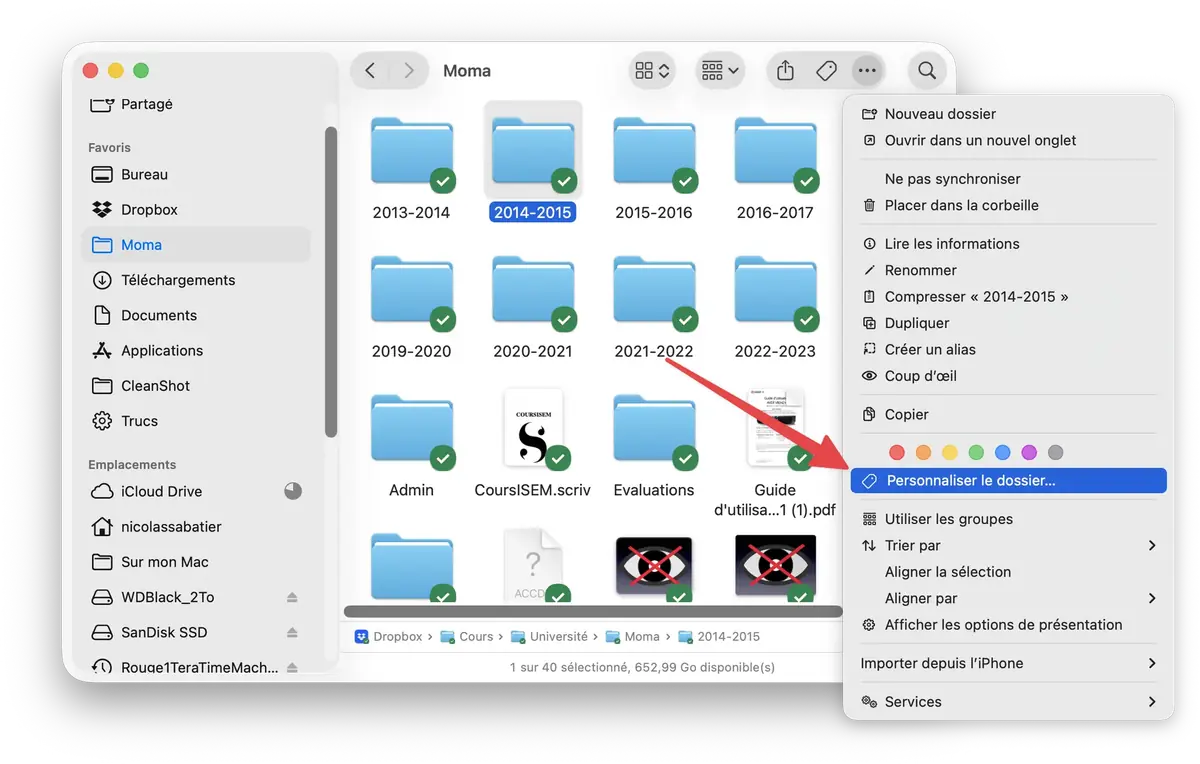Click the Share icon in the toolbar

784,70
